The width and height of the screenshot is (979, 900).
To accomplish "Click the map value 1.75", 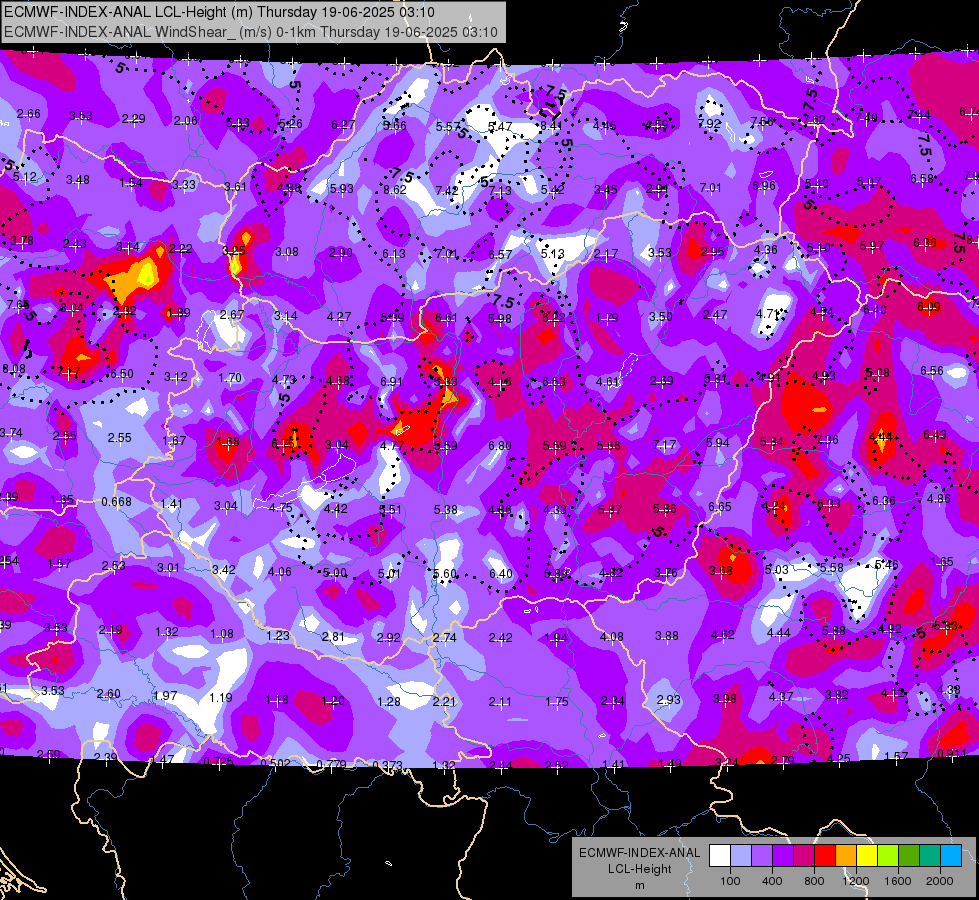I will 556,701.
